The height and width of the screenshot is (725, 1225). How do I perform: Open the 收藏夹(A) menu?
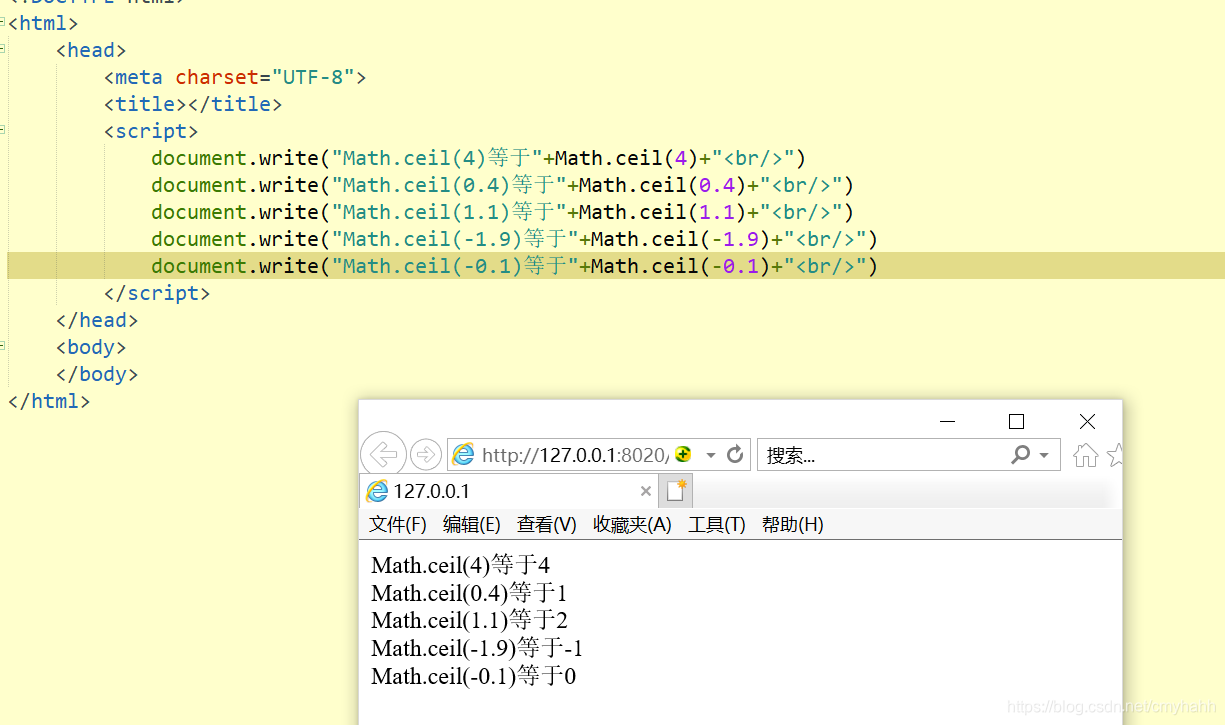tap(633, 524)
